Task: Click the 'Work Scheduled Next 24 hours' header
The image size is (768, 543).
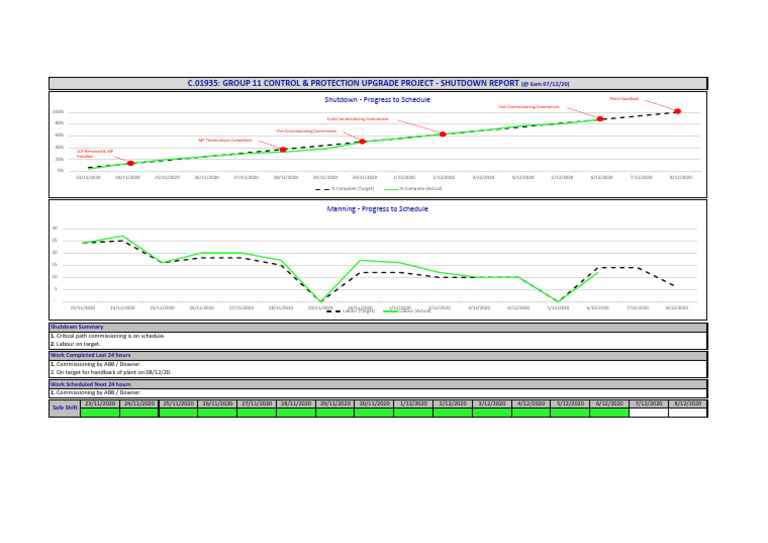Action: (378, 384)
